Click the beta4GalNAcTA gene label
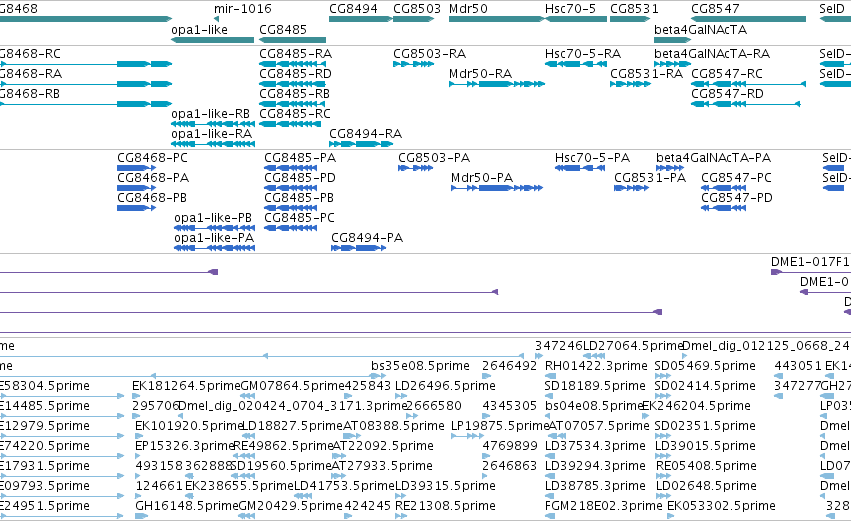This screenshot has width=851, height=521. 701,30
